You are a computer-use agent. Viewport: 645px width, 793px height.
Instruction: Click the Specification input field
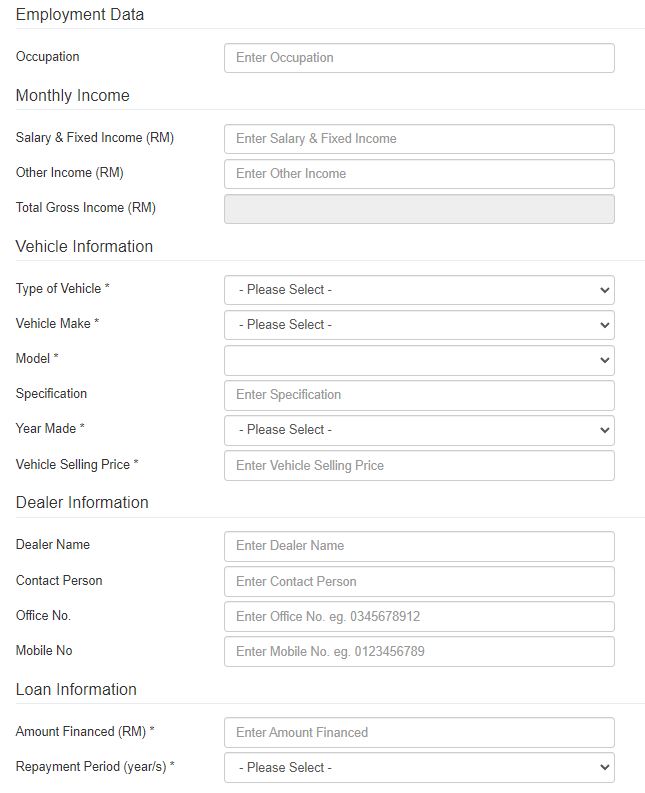point(419,395)
